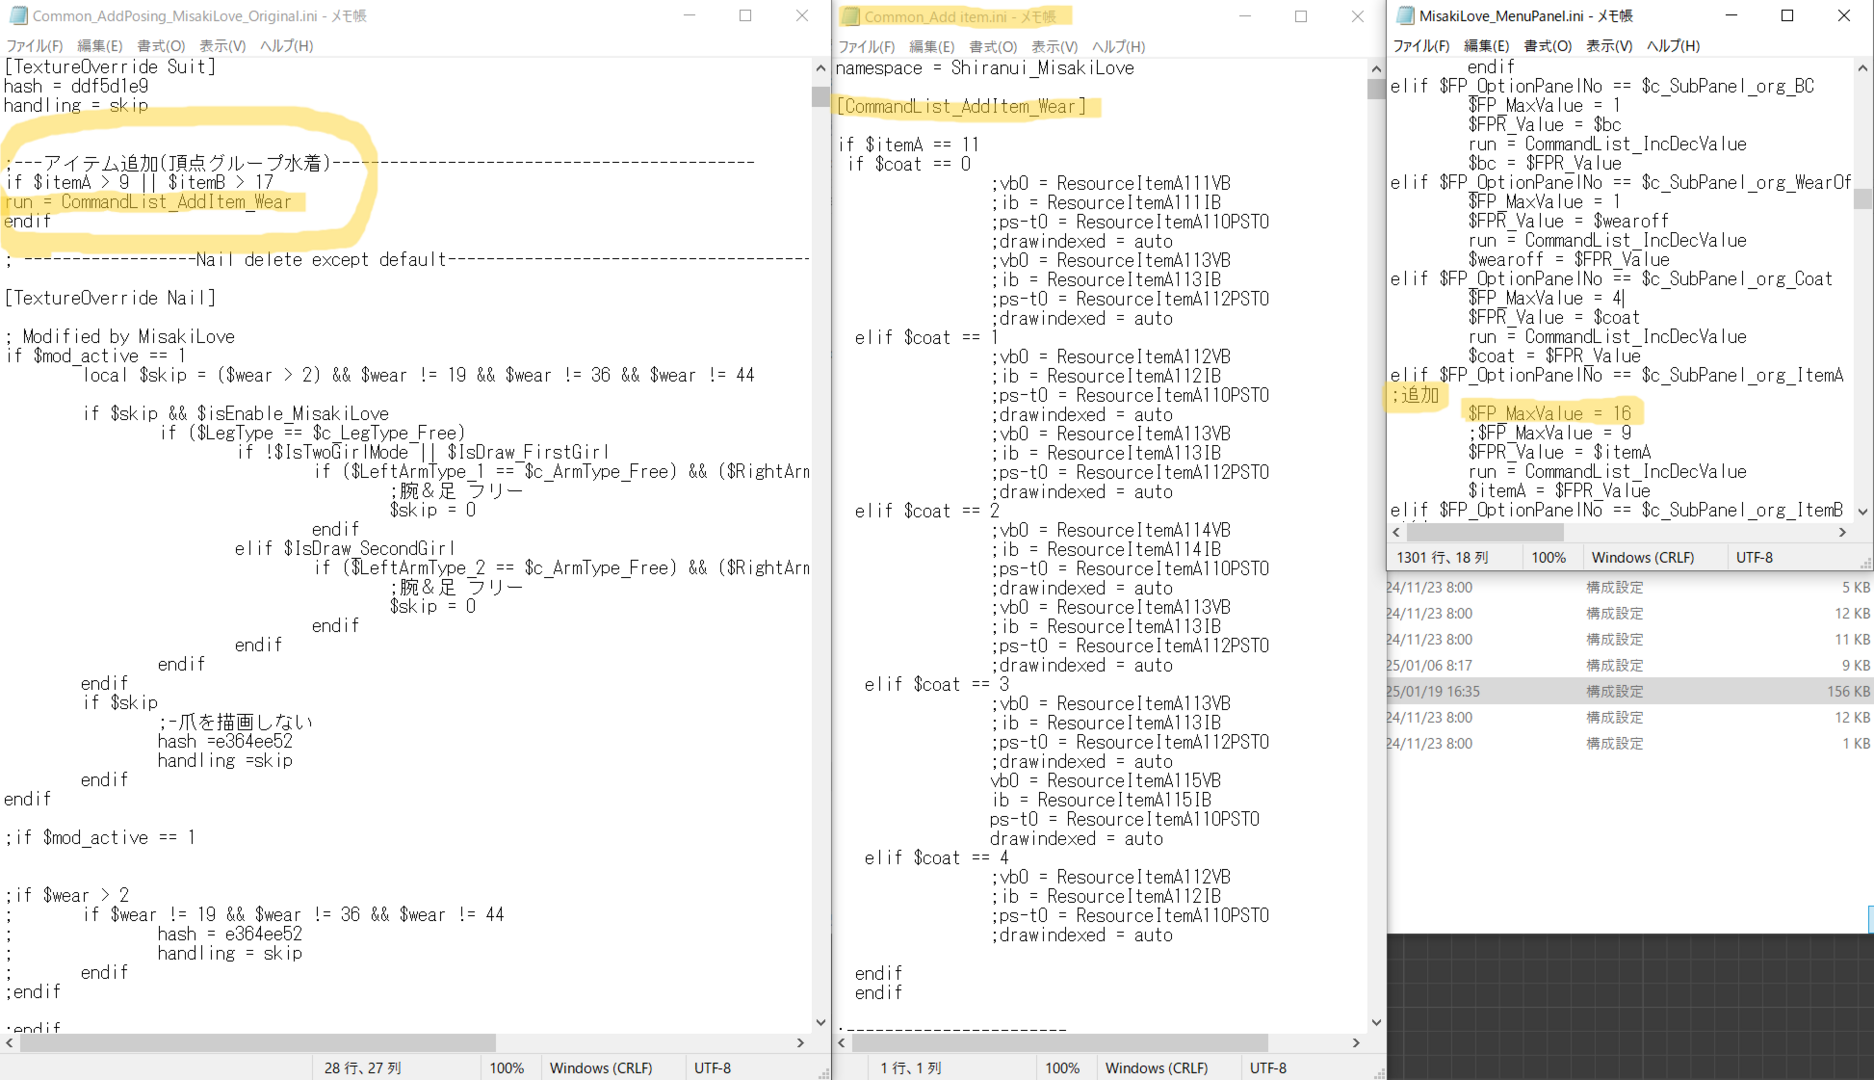The image size is (1874, 1080).
Task: Open 表示(V) menu in Common_Add item window
Action: click(1054, 47)
